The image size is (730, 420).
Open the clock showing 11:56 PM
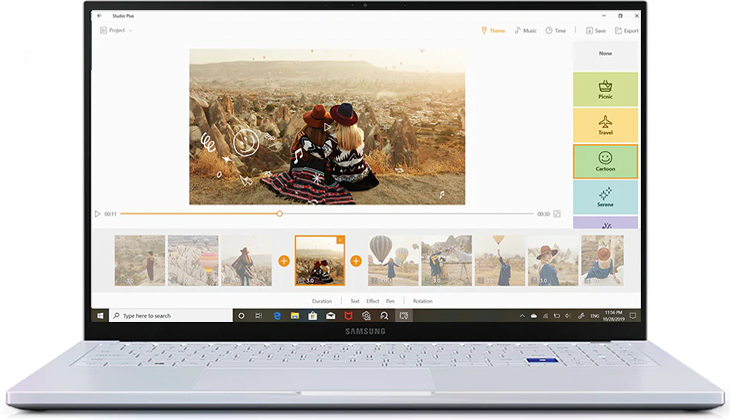[x=614, y=316]
